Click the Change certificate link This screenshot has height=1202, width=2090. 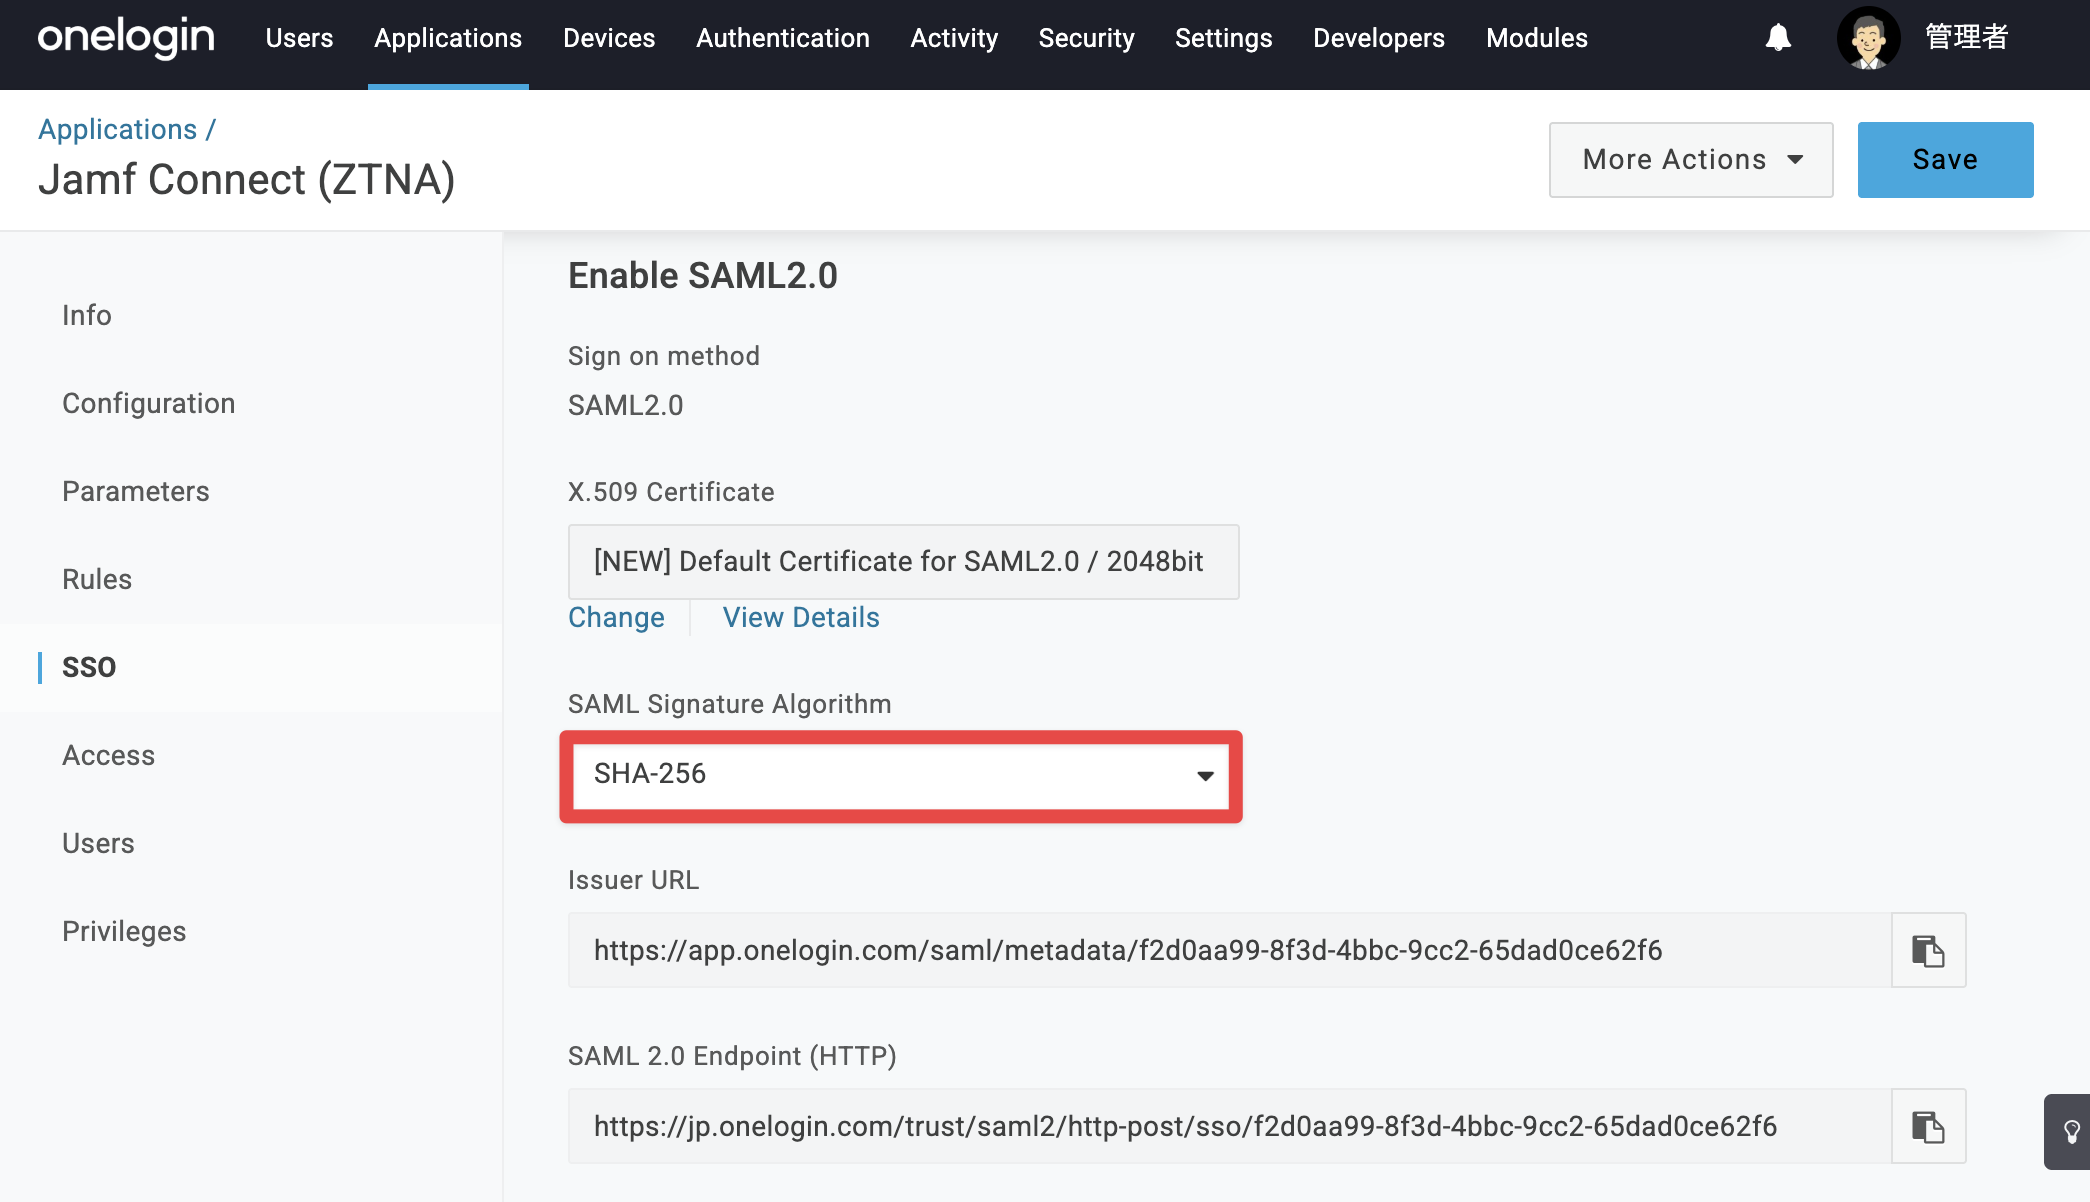click(616, 617)
